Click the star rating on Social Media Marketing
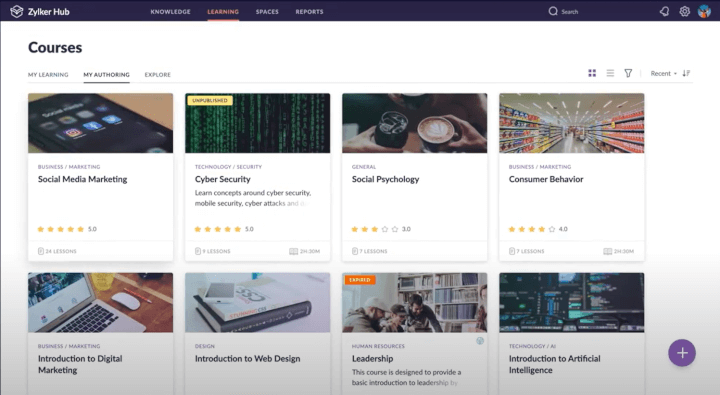 click(67, 229)
